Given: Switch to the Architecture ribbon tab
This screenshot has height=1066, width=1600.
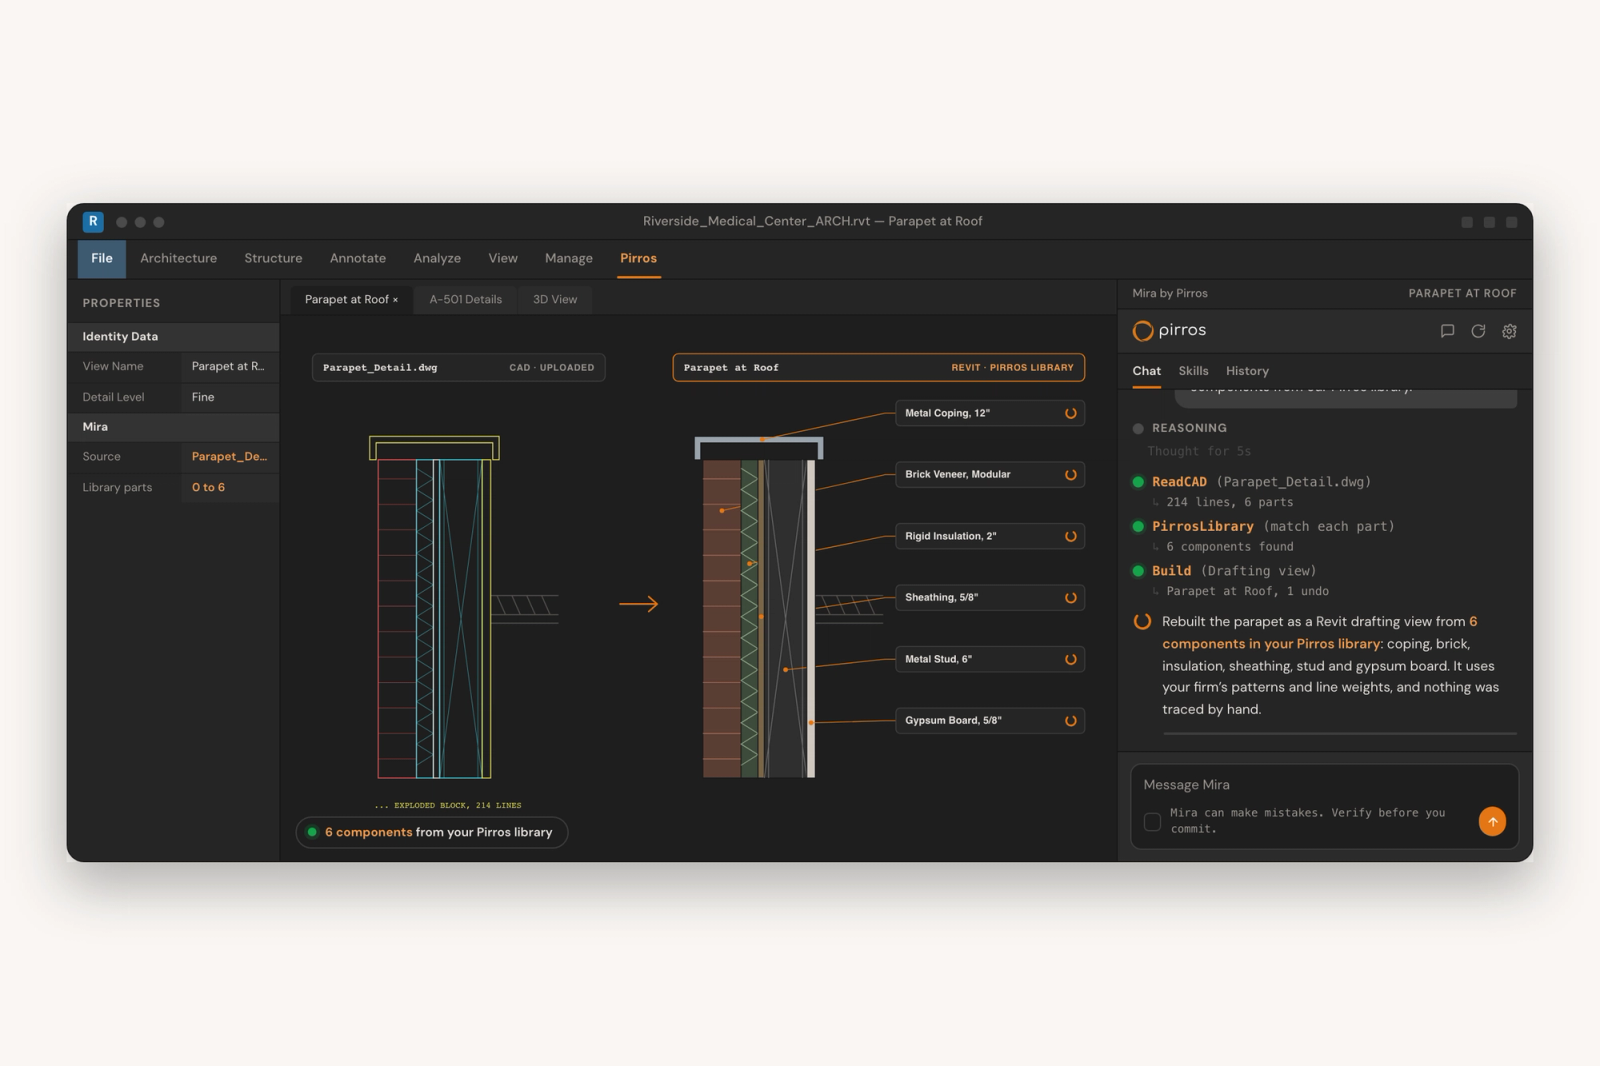Looking at the screenshot, I should pyautogui.click(x=179, y=258).
